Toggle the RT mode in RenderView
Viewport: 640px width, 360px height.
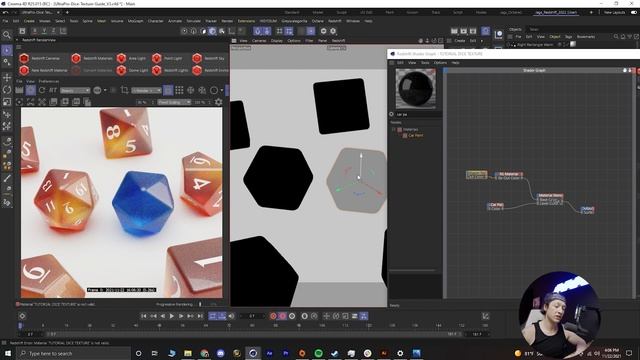click(53, 90)
